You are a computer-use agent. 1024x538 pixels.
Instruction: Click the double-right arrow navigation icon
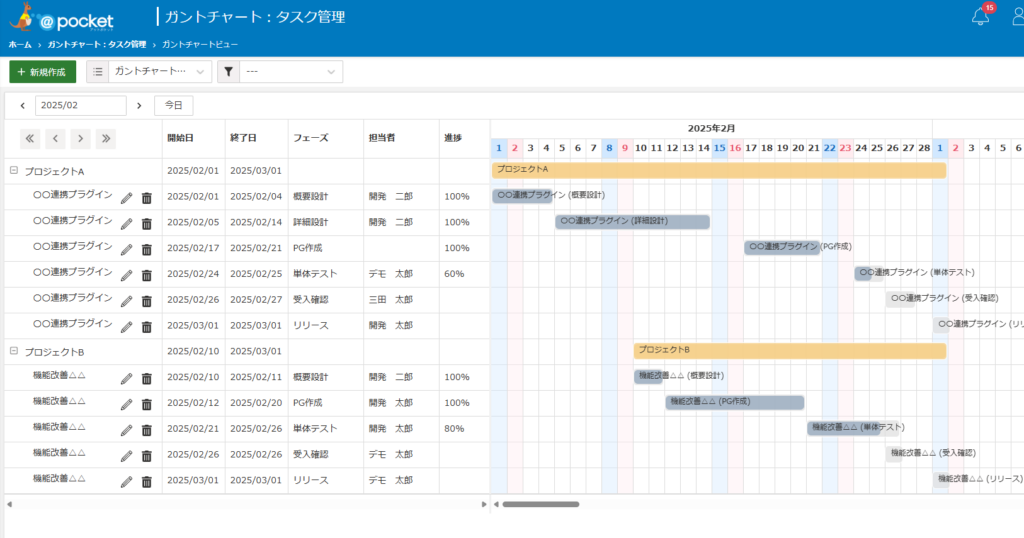point(105,139)
